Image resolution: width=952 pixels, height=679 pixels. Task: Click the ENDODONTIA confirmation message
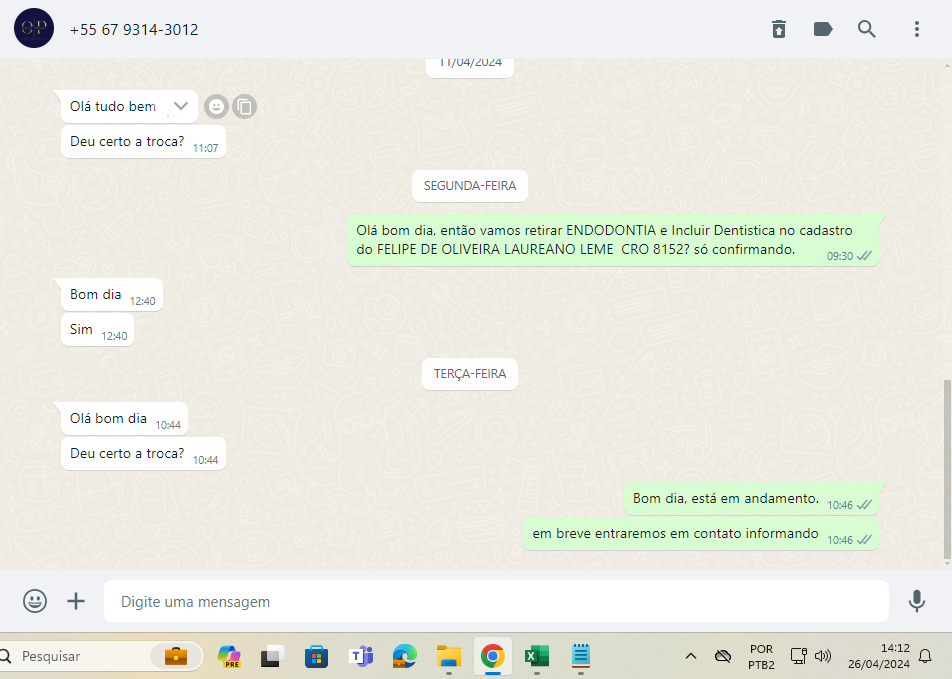(x=613, y=240)
